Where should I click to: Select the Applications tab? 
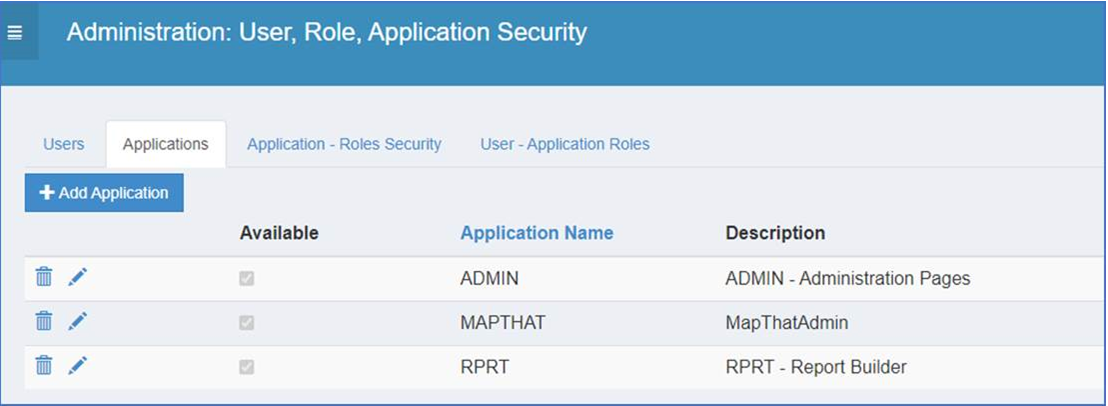pyautogui.click(x=165, y=144)
